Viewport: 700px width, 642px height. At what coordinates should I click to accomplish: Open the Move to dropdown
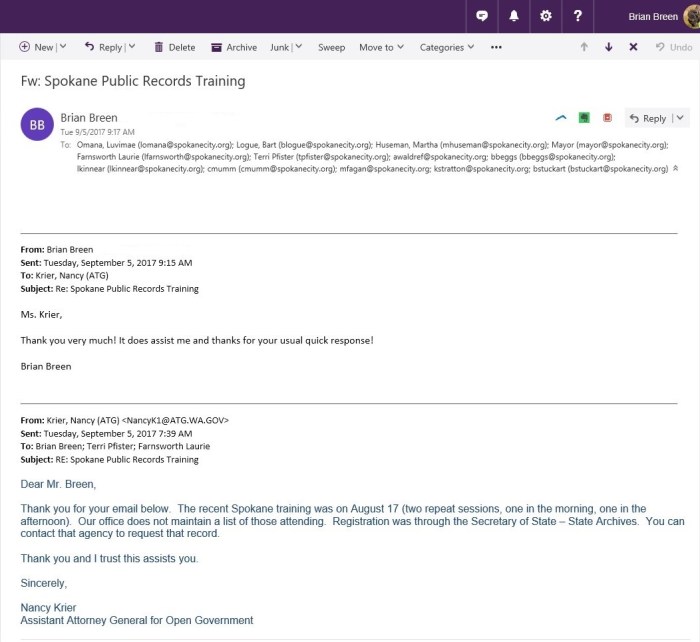(x=381, y=47)
